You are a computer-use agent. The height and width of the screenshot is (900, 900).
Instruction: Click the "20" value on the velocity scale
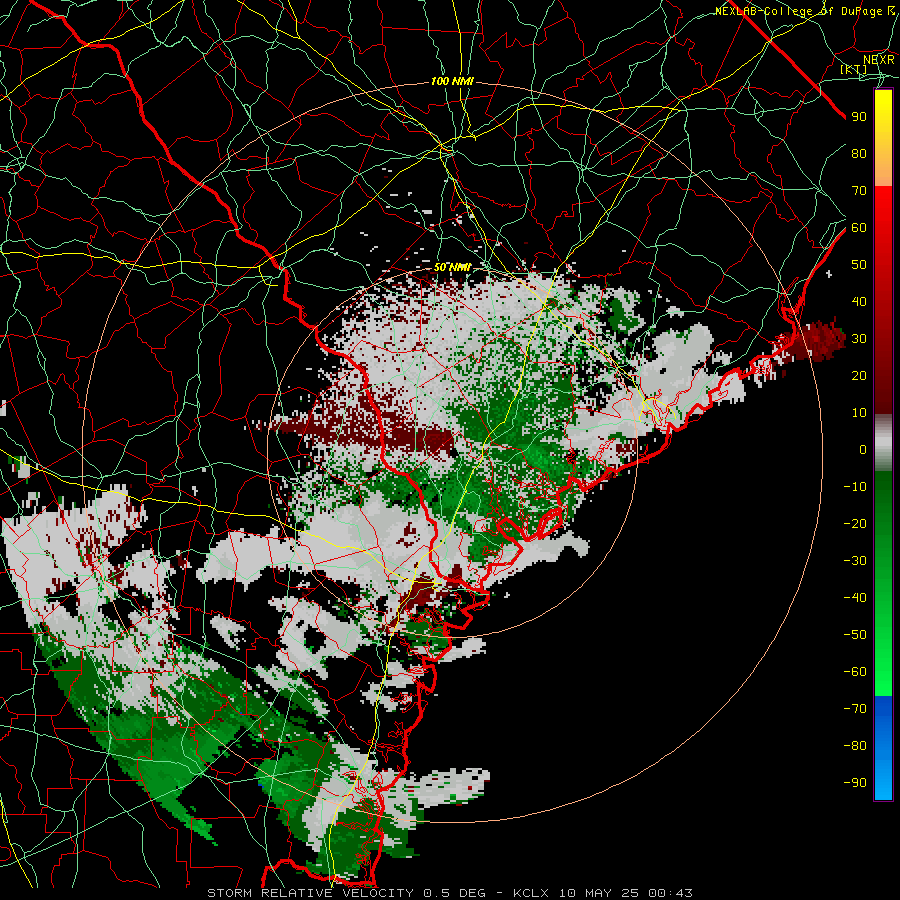click(x=859, y=376)
